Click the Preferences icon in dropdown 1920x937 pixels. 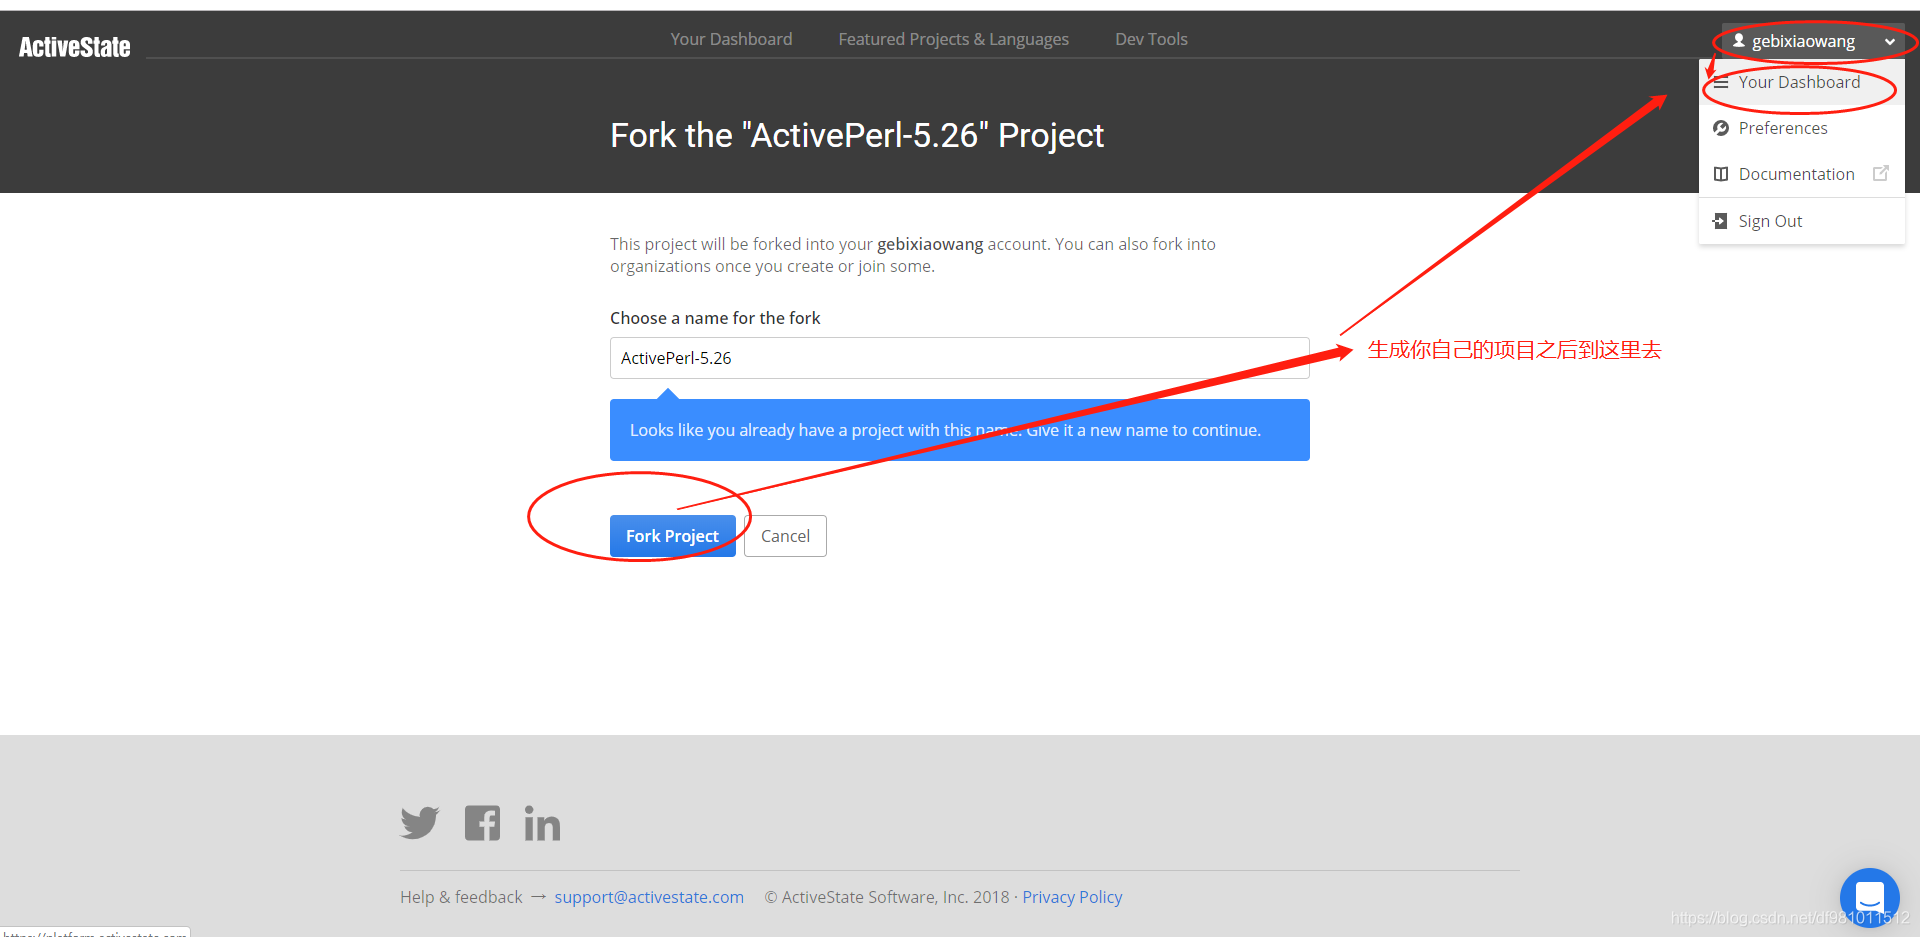click(x=1721, y=128)
